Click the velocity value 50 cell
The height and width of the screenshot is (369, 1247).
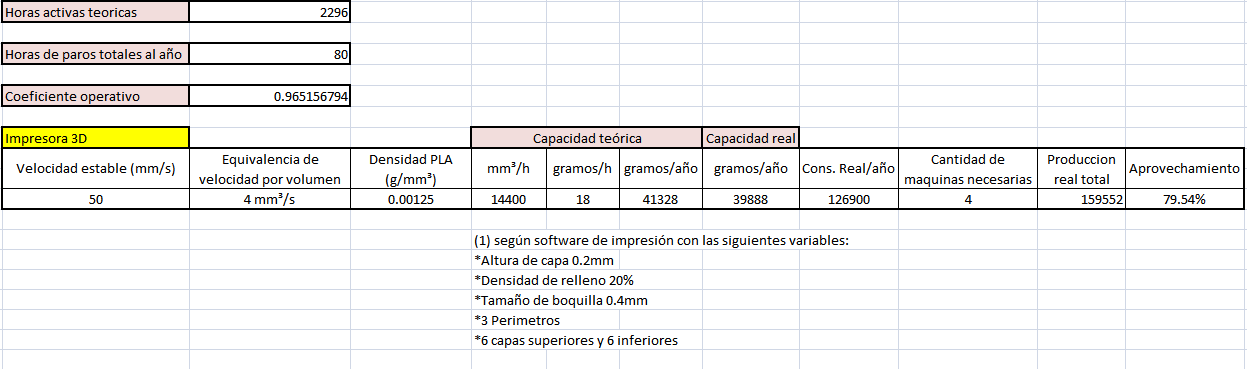[x=95, y=199]
